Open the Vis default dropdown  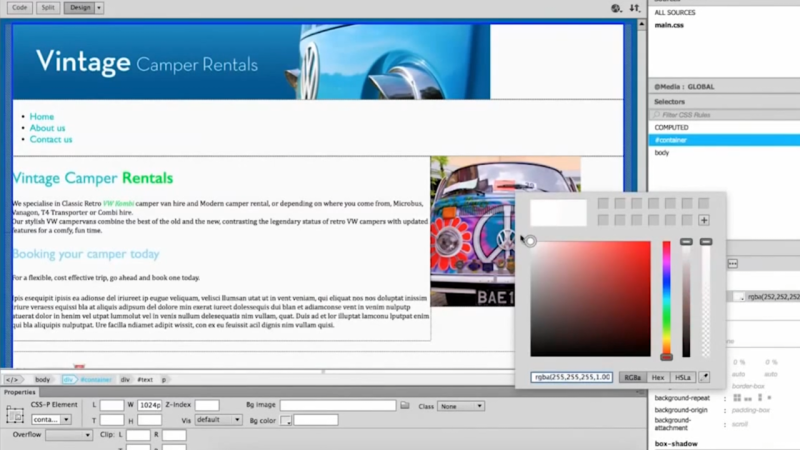coord(218,420)
